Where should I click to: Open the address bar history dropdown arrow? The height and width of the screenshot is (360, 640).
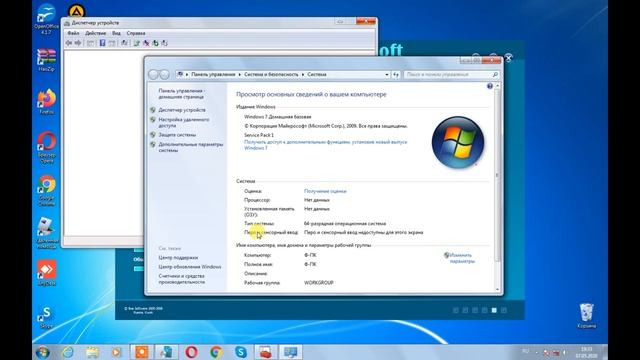tap(387, 75)
